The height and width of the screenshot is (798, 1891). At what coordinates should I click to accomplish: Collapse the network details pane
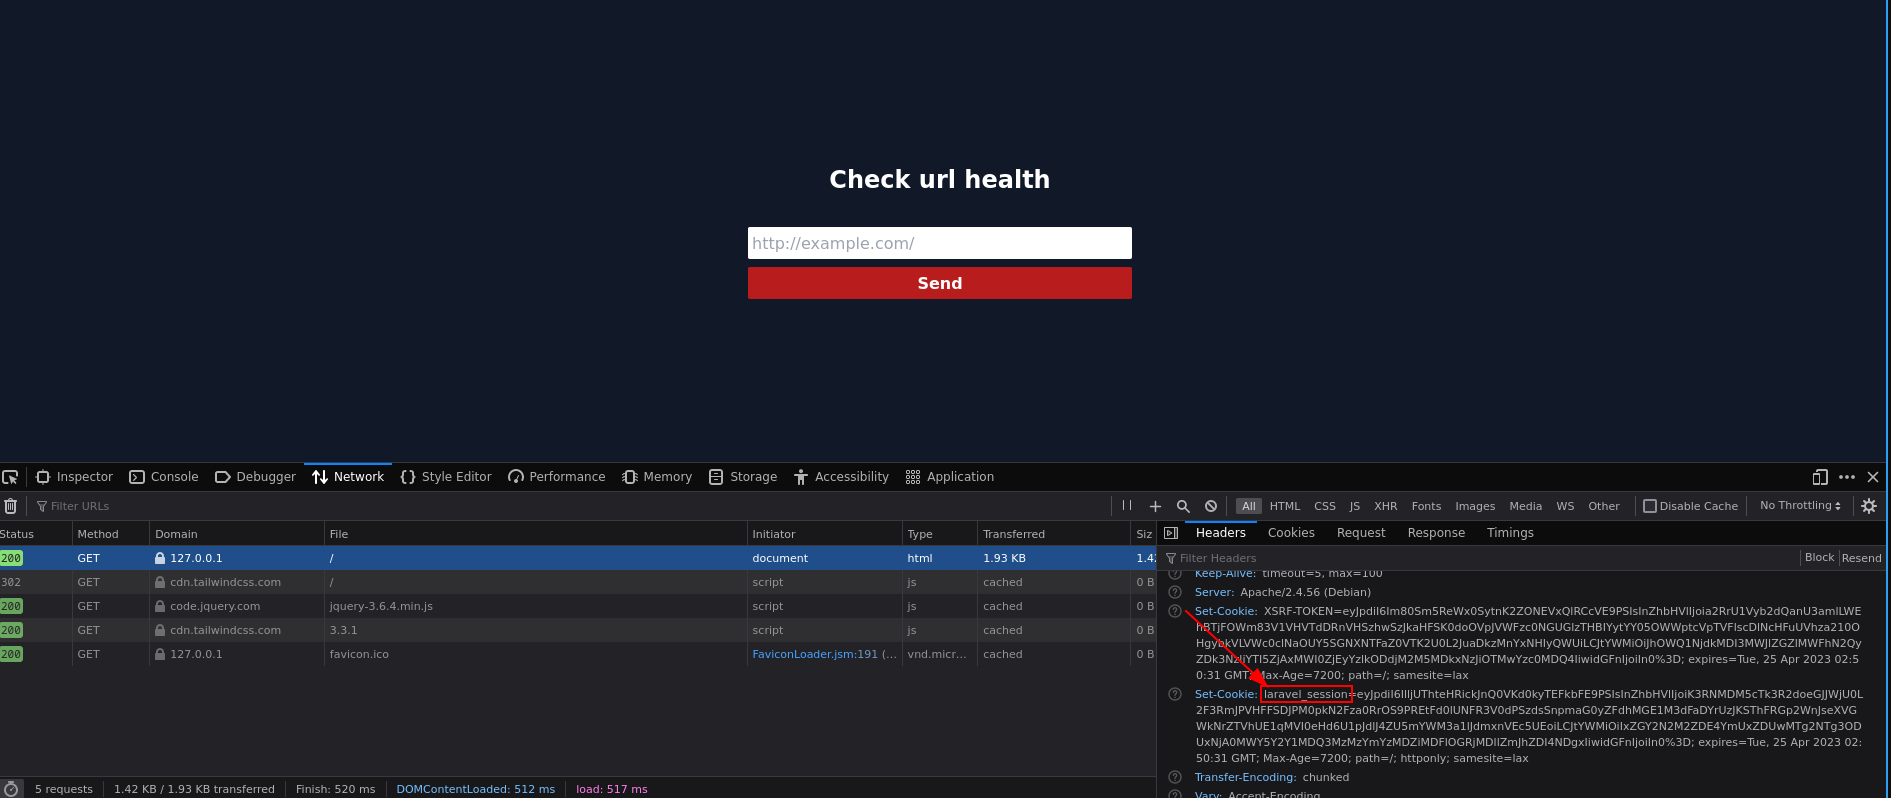coord(1171,533)
